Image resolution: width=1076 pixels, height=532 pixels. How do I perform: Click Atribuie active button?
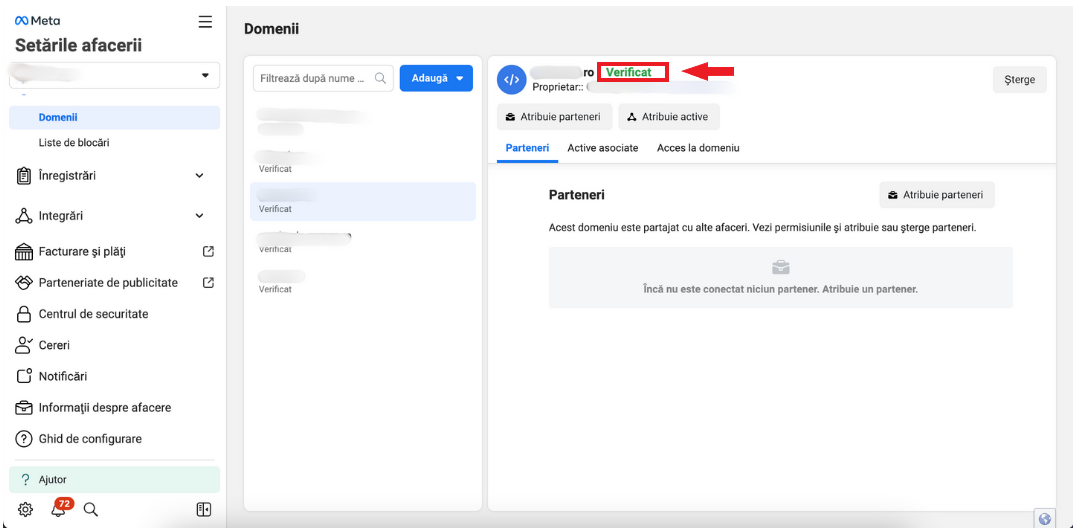coord(668,117)
